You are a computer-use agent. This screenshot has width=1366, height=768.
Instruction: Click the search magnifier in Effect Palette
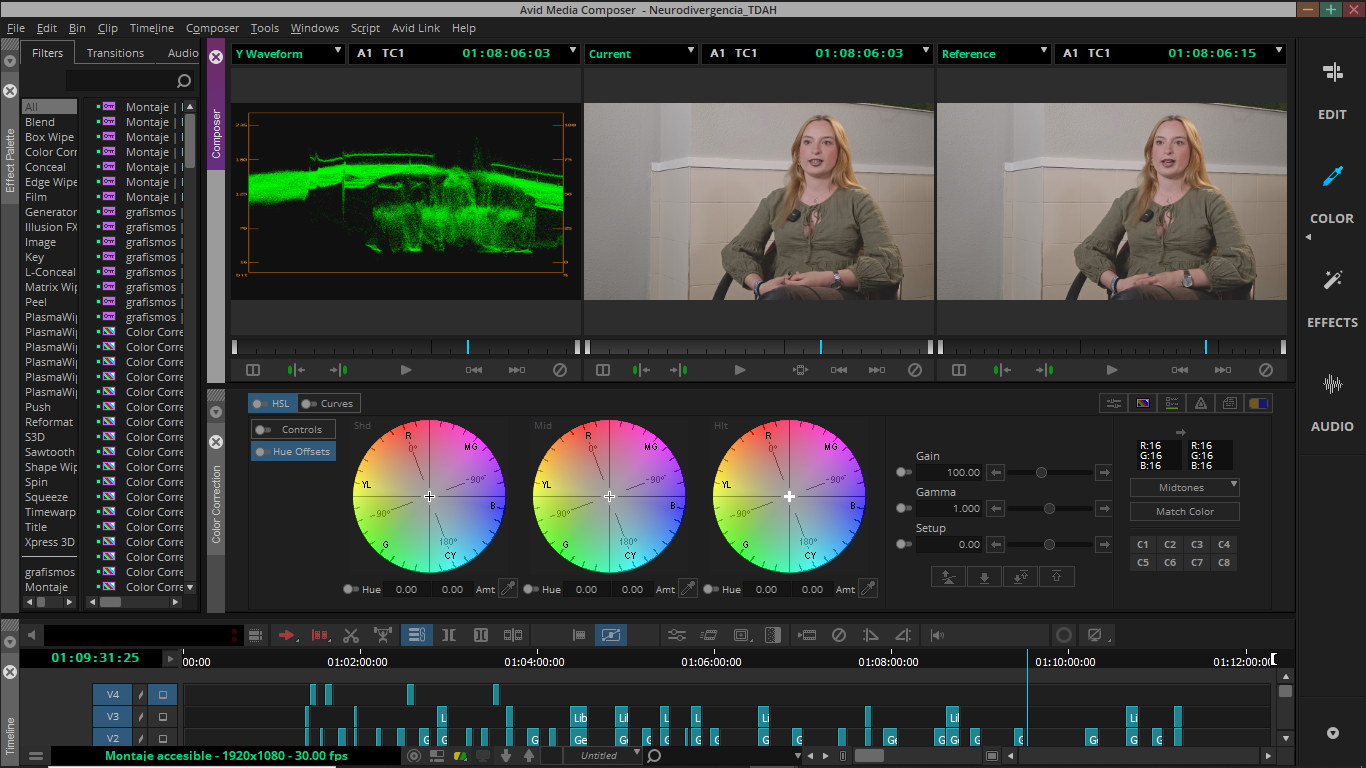(184, 81)
